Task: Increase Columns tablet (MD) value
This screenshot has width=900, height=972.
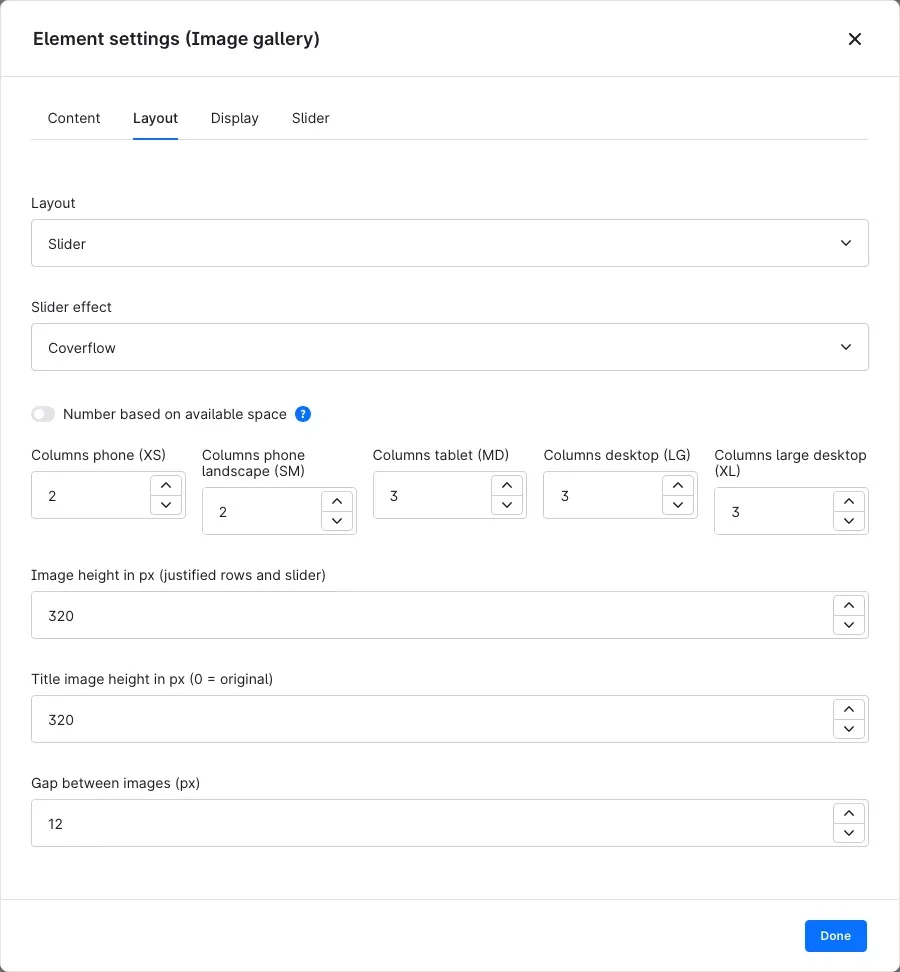Action: pos(507,485)
